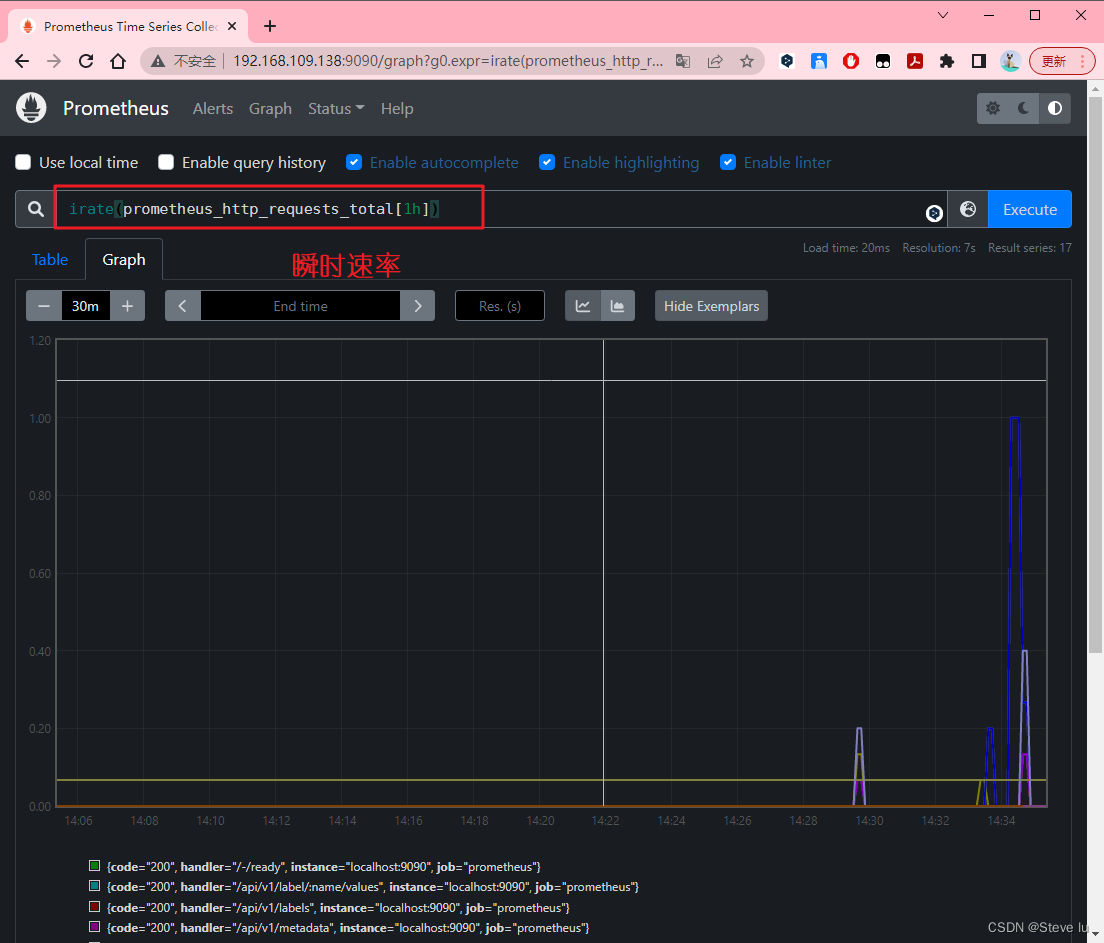Click the page vertical scrollbar
The width and height of the screenshot is (1104, 943).
click(1095, 376)
